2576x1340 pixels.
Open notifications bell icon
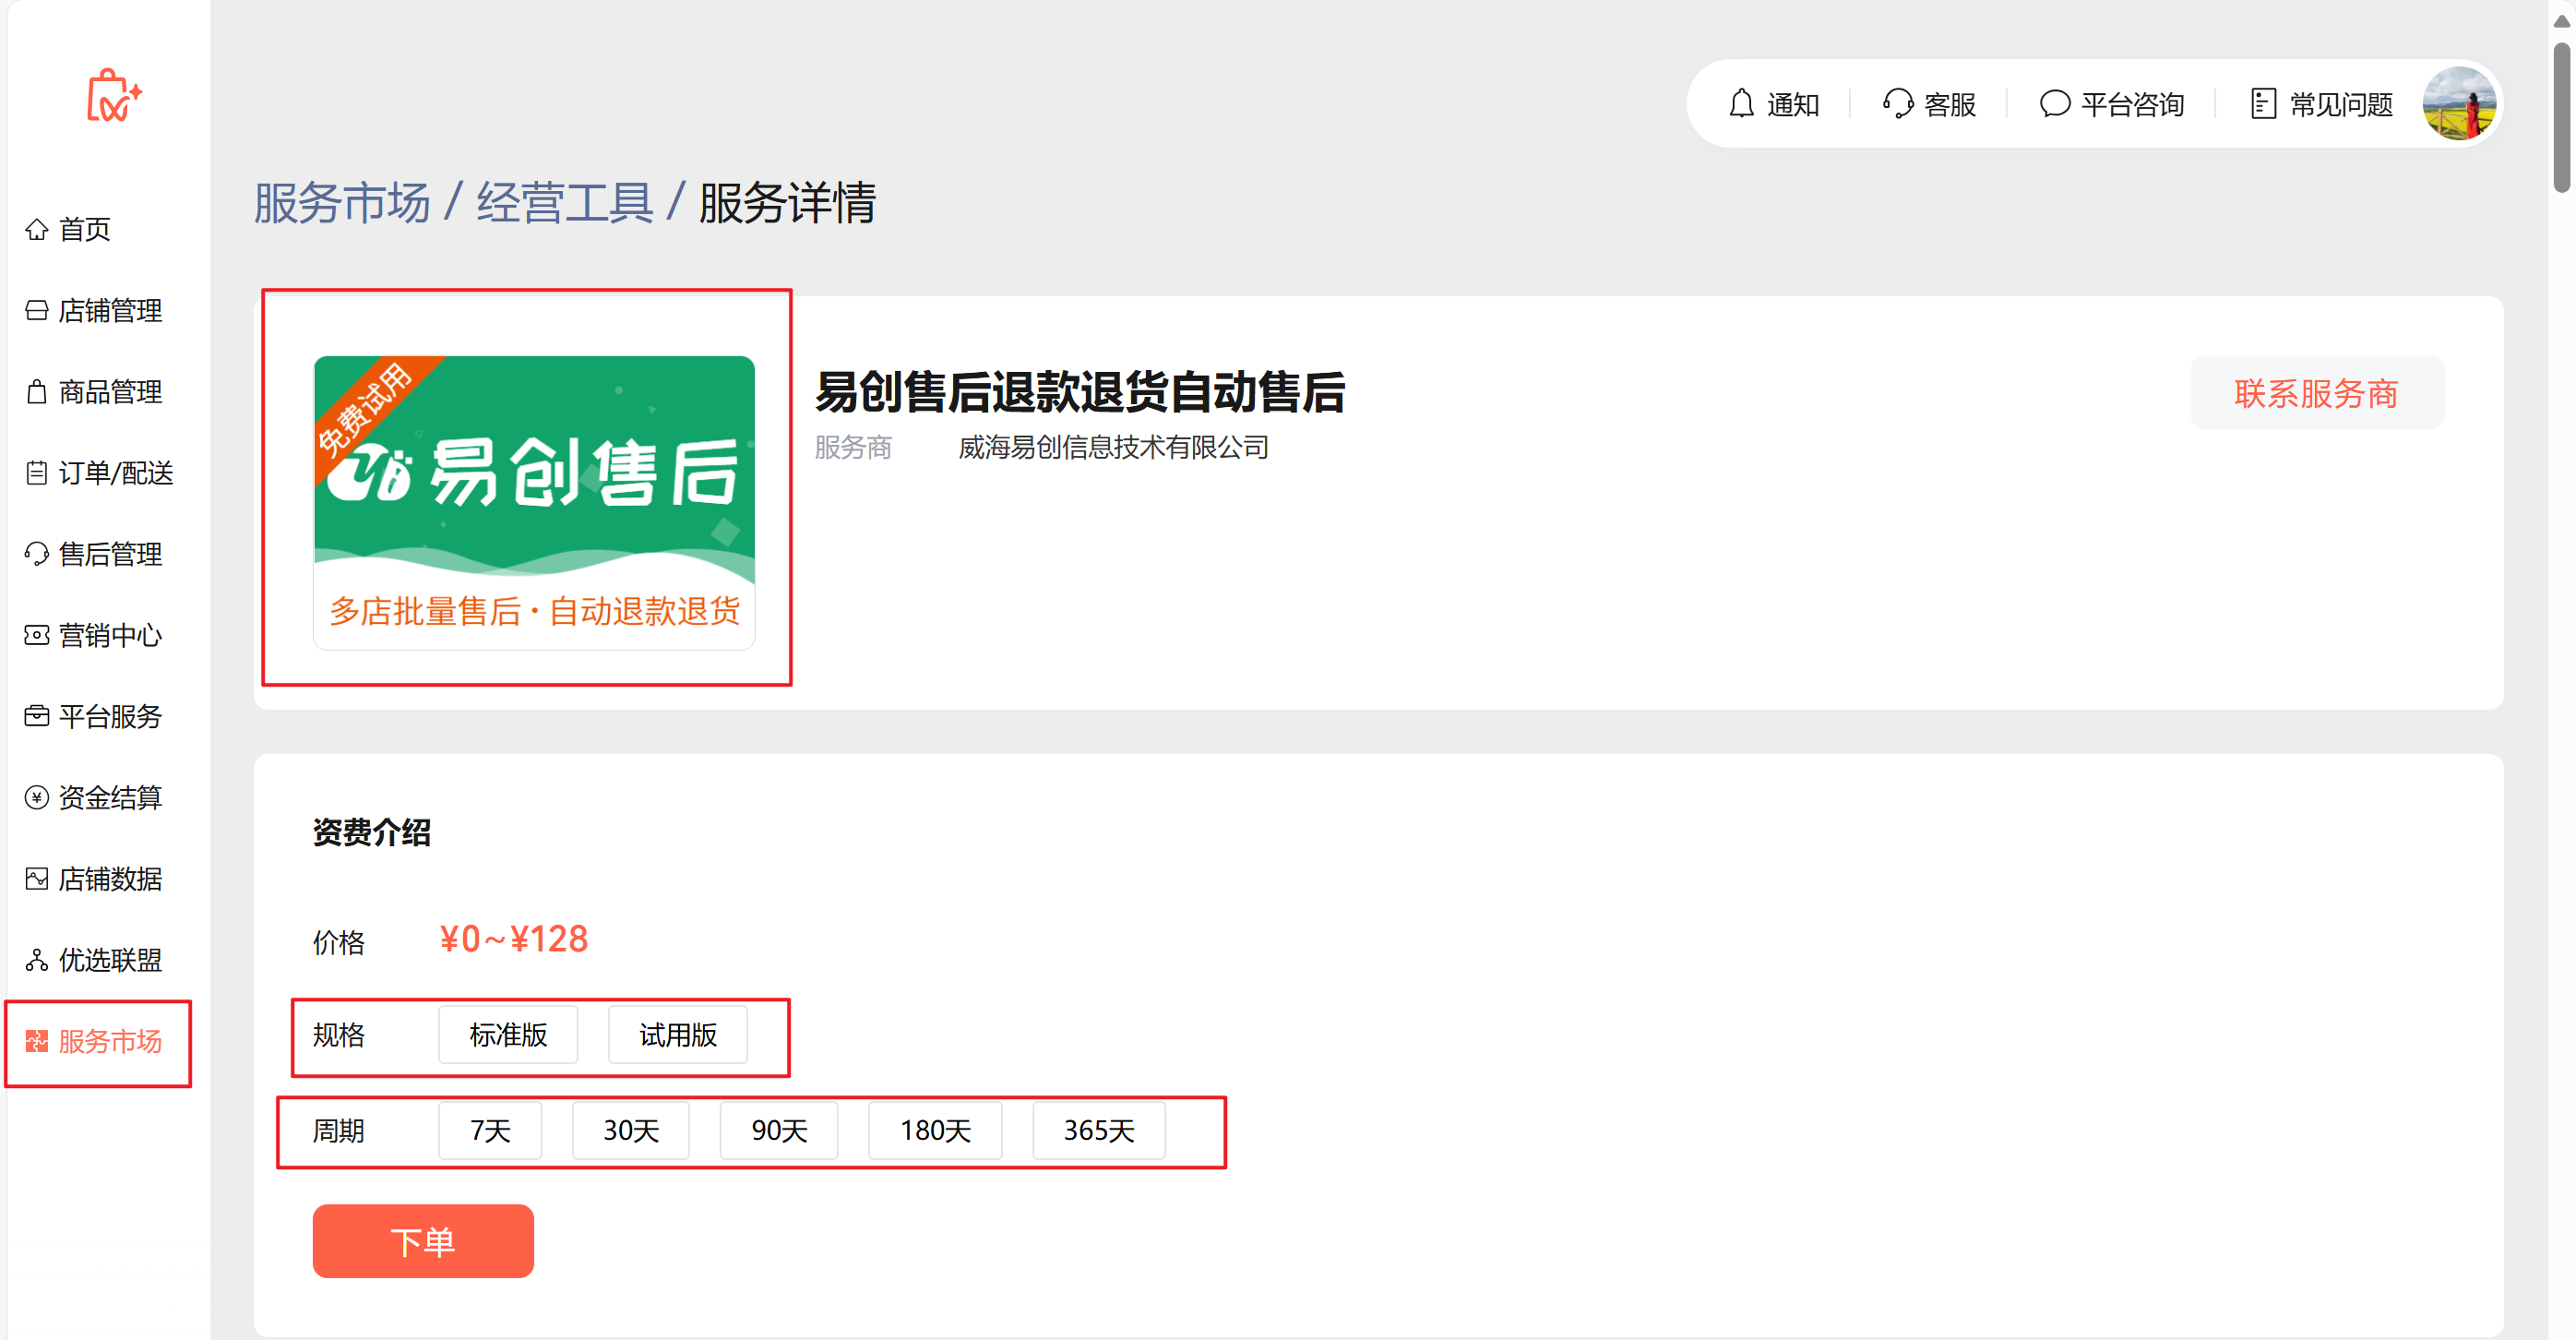coord(1741,104)
